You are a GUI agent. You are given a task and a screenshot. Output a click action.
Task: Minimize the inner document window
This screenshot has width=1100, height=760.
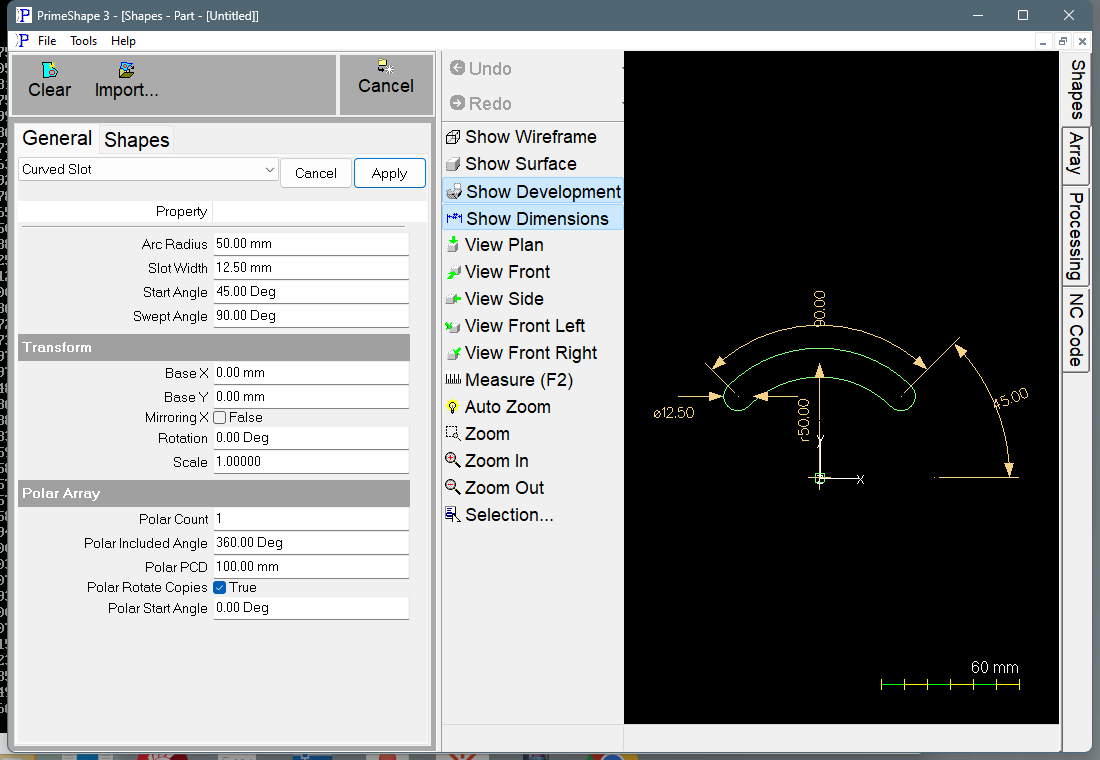tap(1043, 41)
